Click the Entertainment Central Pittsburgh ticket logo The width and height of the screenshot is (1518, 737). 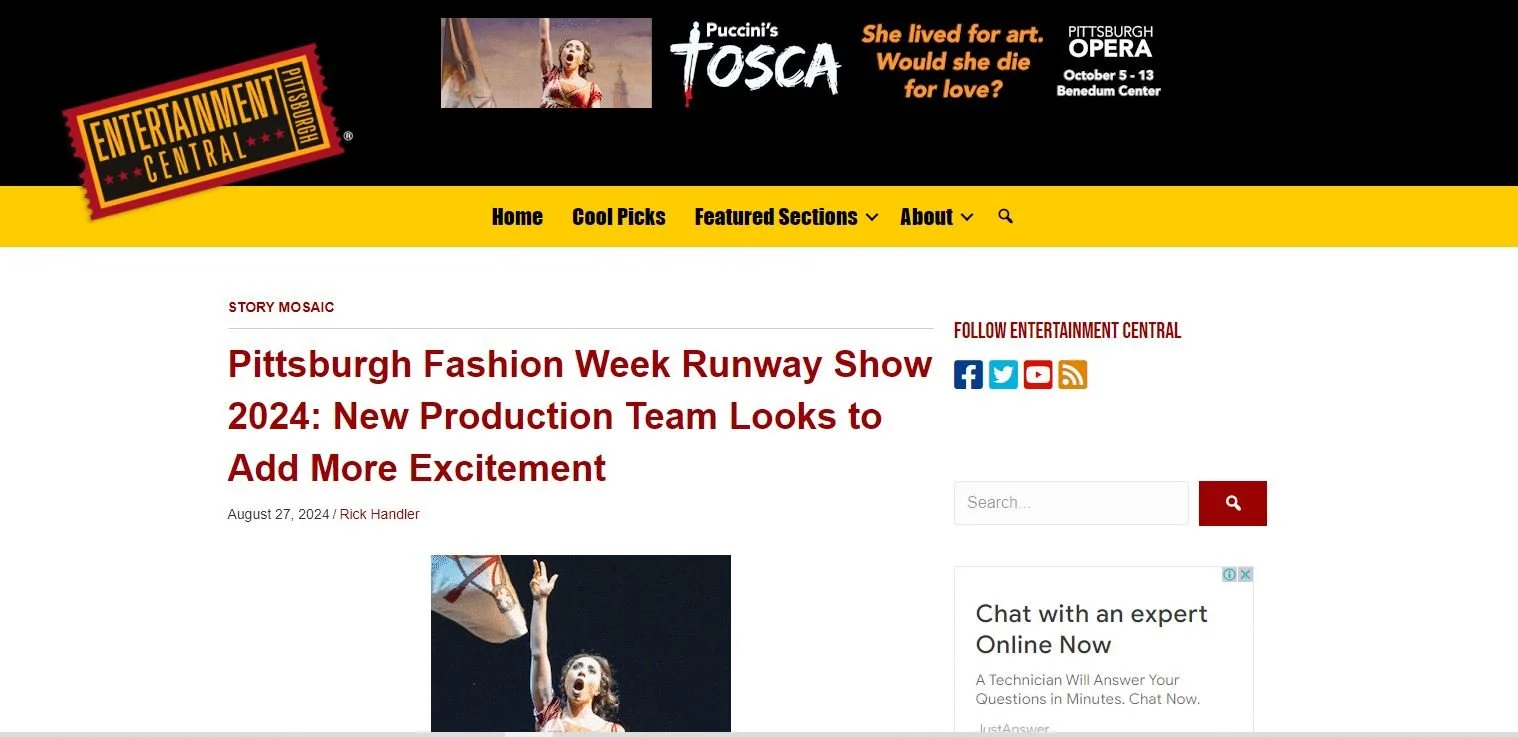(205, 130)
